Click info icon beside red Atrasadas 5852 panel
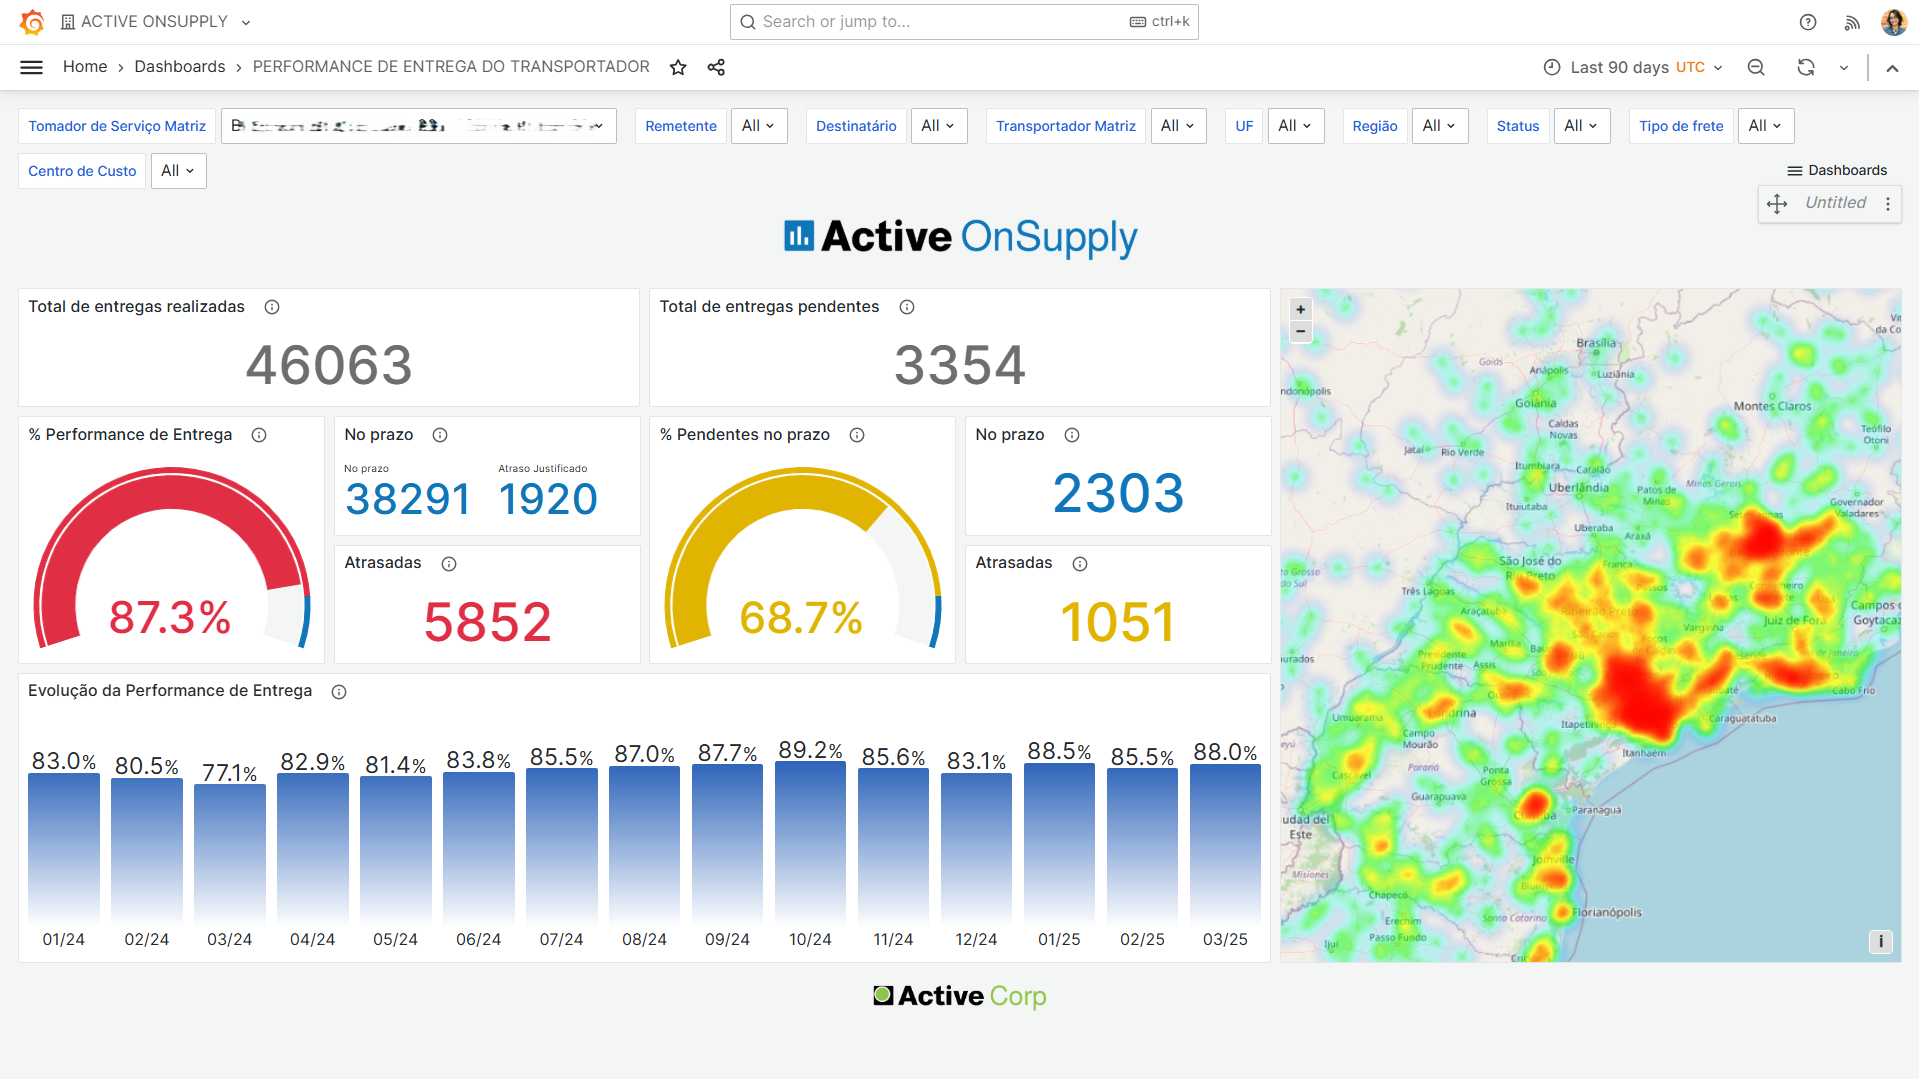 [x=449, y=564]
